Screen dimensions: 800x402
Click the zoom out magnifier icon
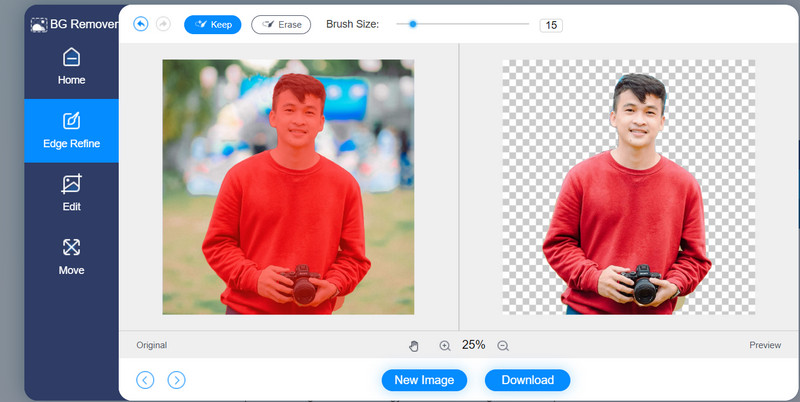(503, 345)
